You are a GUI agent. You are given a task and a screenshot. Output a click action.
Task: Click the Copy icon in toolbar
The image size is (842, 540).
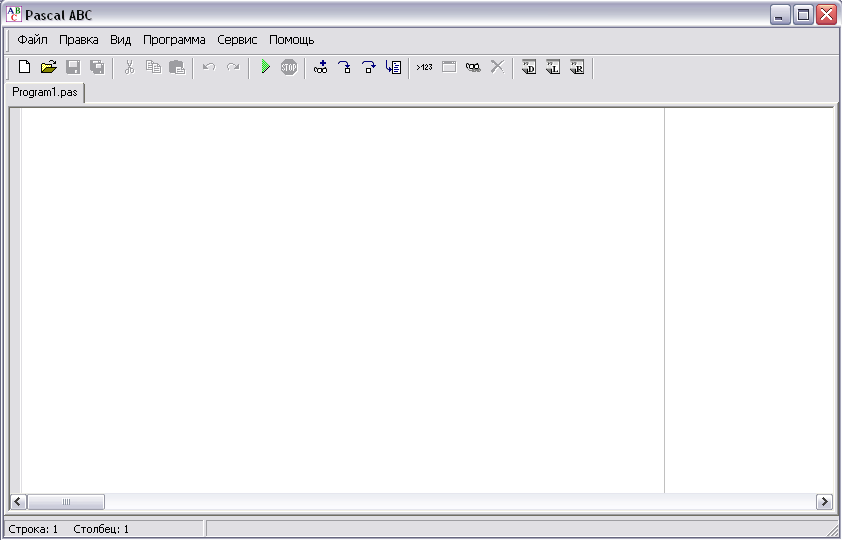tap(154, 67)
